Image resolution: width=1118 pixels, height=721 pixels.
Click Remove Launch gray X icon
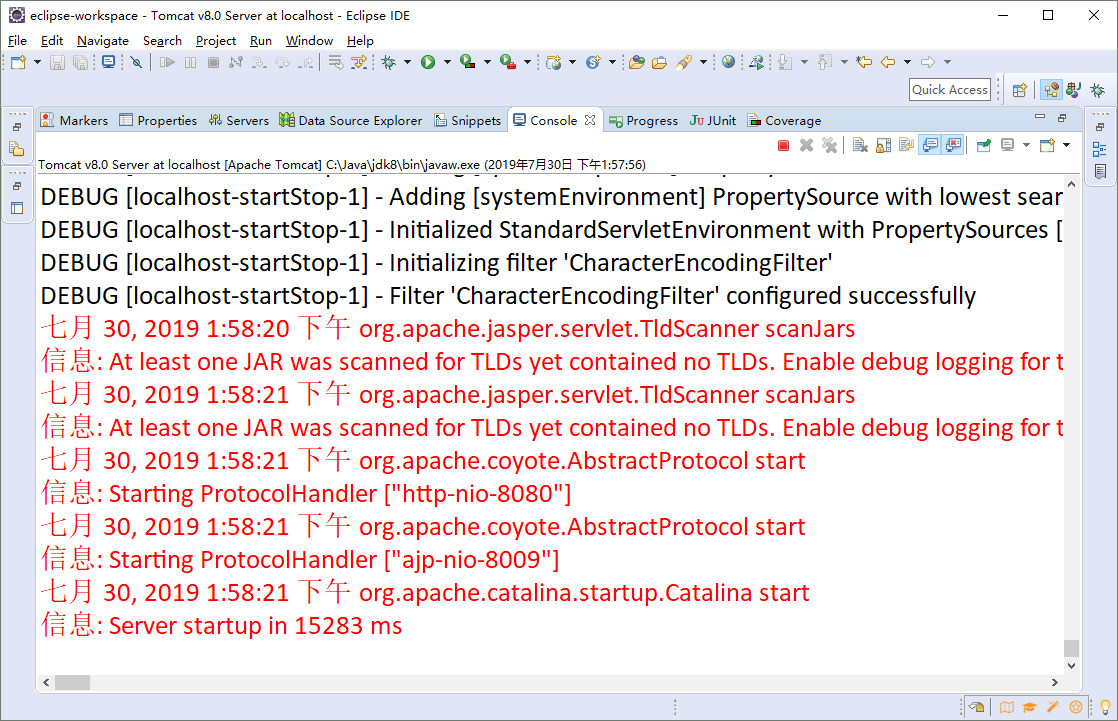point(806,145)
